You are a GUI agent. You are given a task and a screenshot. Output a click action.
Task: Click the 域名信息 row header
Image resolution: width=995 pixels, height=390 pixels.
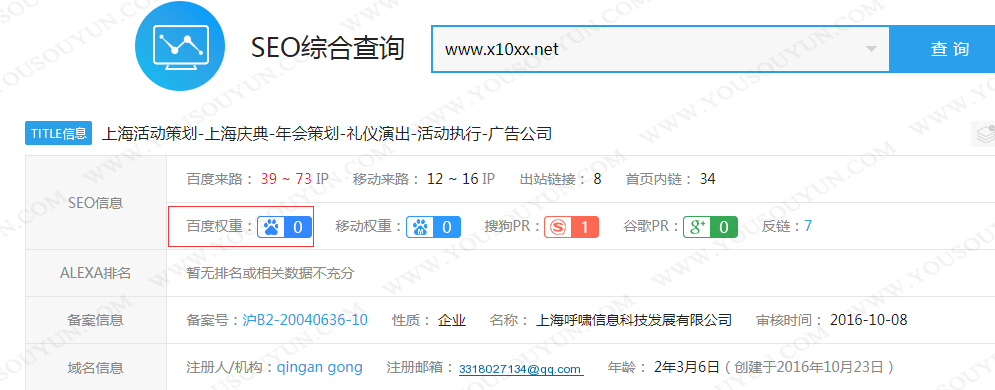96,367
